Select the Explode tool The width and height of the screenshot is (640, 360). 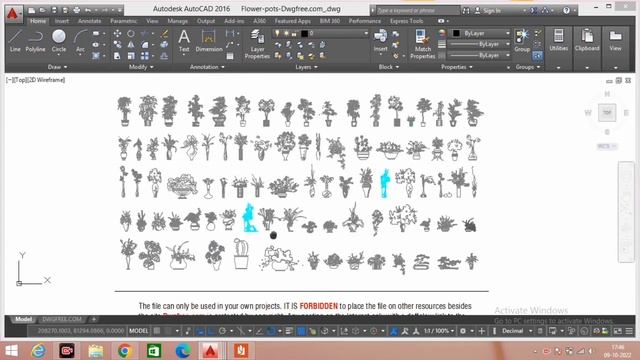click(164, 44)
